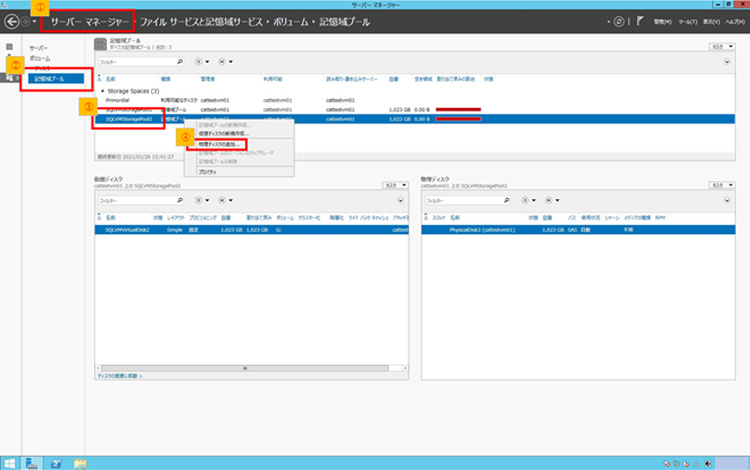Open Server Manager from the taskbar
Viewport: 750px width, 470px height.
point(33,462)
